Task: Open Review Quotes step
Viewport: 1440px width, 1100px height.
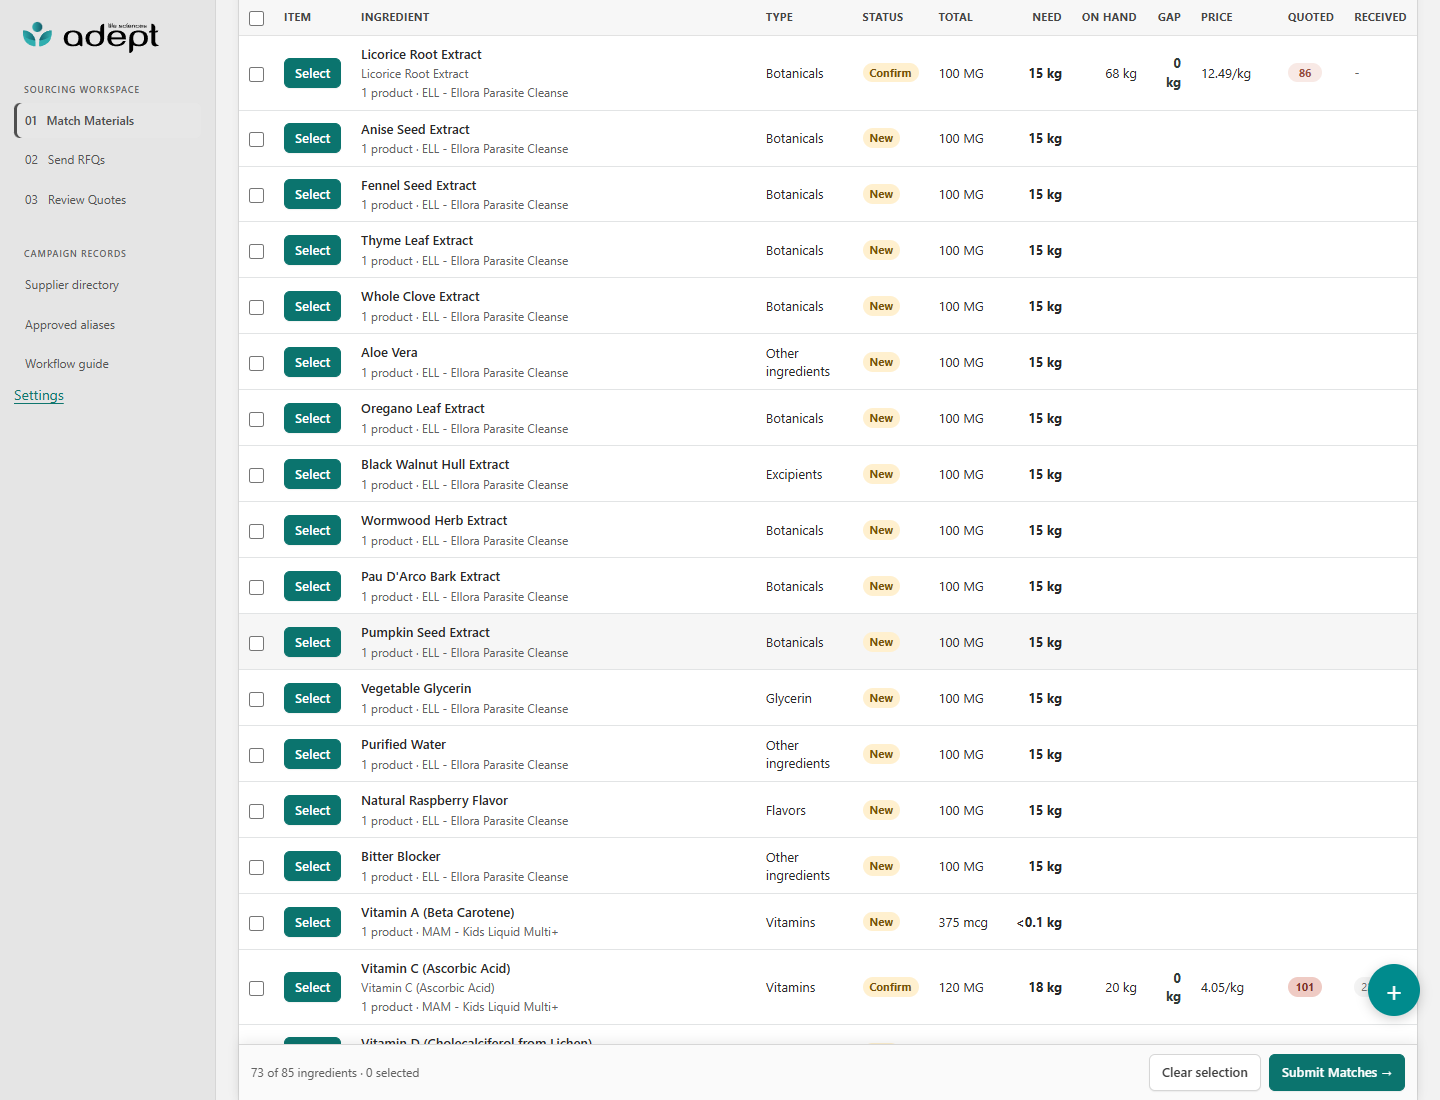Action: click(107, 200)
